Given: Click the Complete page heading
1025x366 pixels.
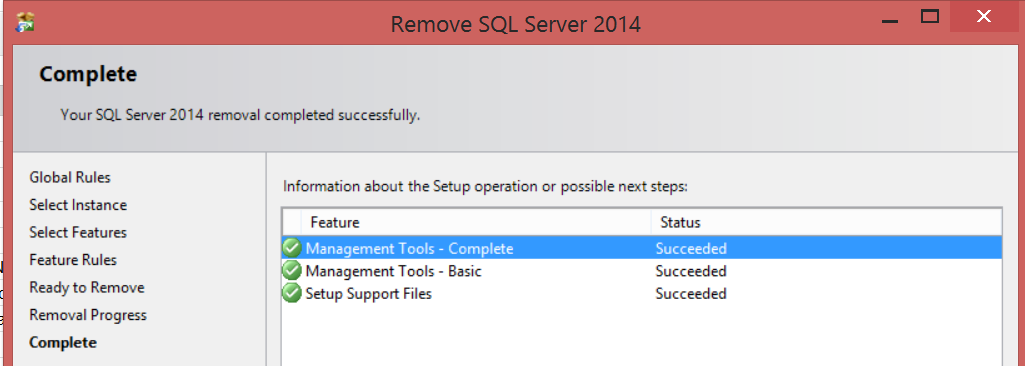Looking at the screenshot, I should [x=88, y=74].
